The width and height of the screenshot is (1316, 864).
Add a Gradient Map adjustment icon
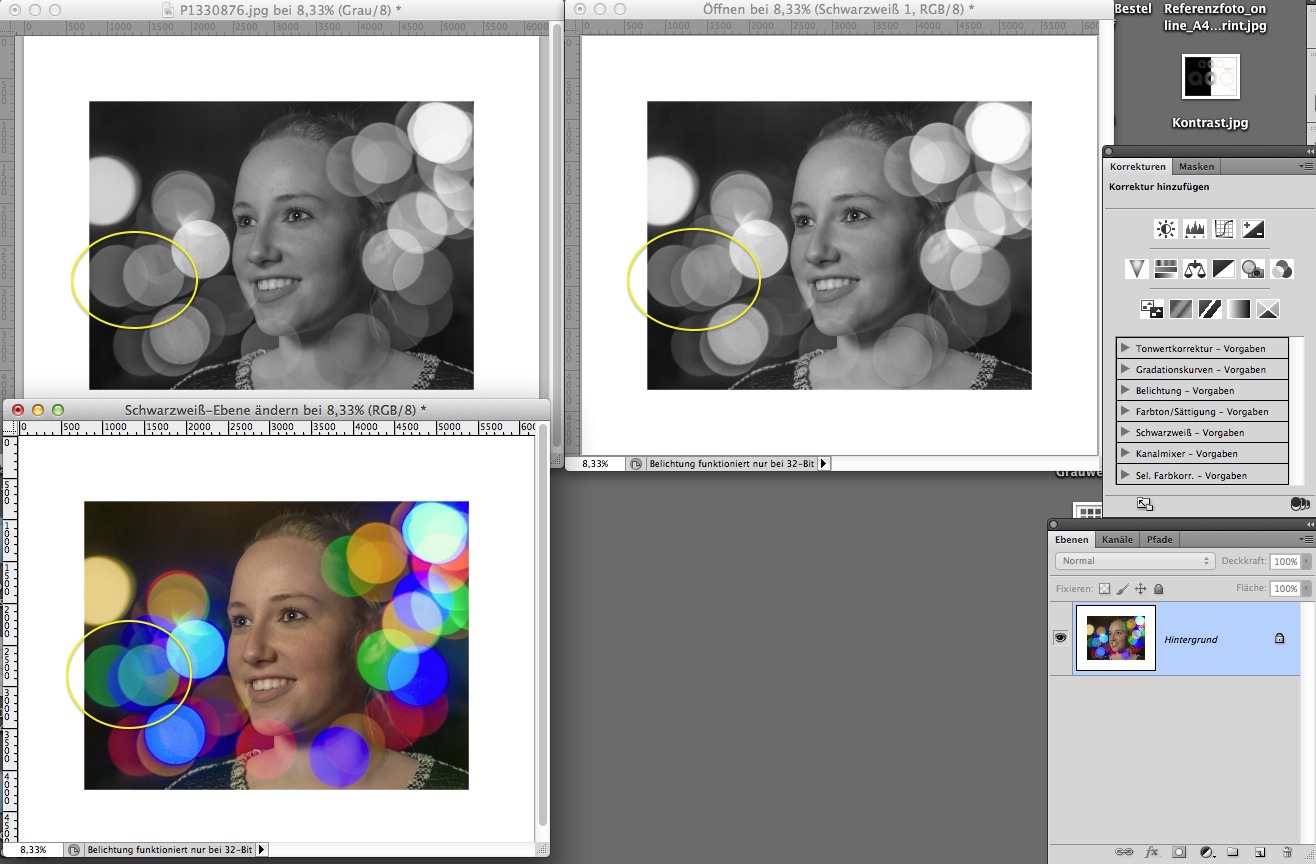1239,309
